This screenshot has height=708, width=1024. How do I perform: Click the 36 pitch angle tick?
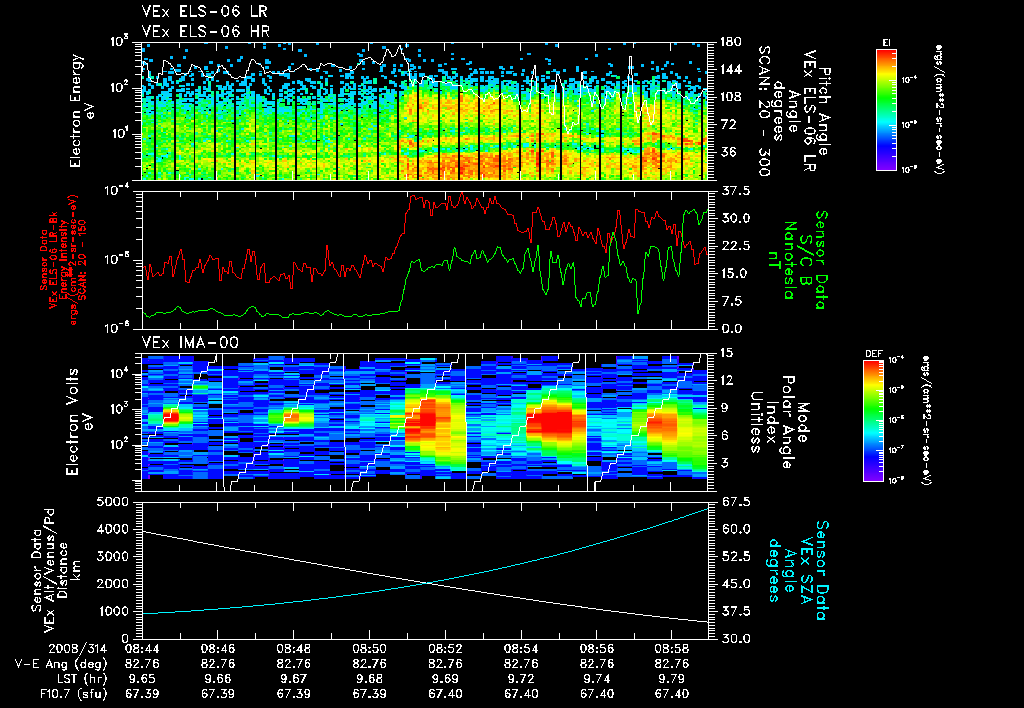[726, 152]
